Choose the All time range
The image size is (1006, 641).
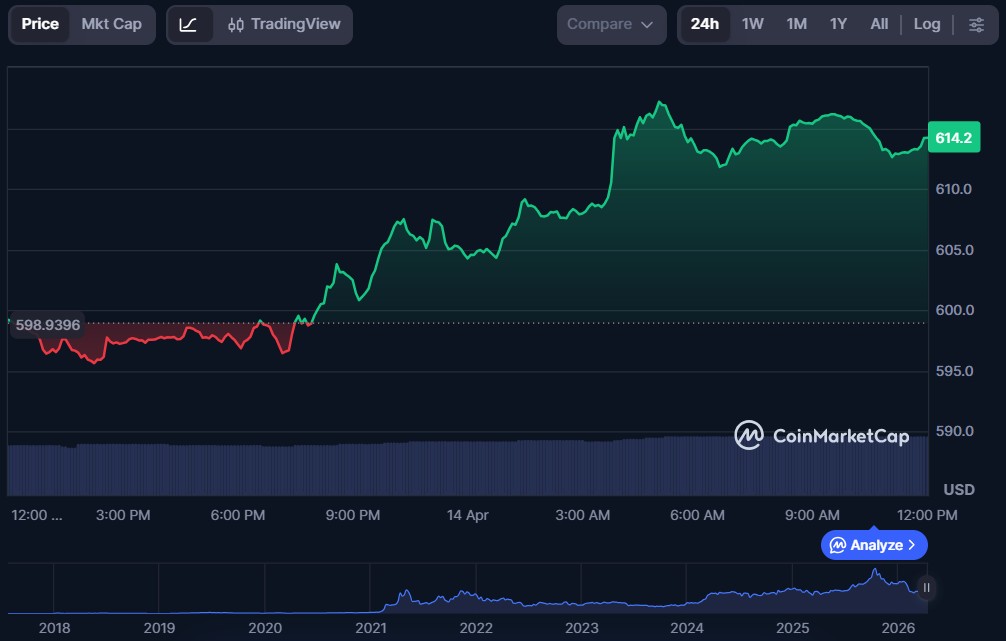(879, 24)
